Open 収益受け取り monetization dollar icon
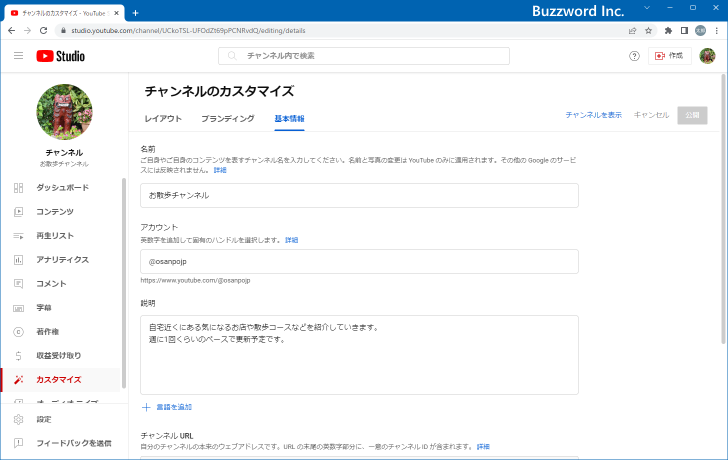728x460 pixels. (x=19, y=356)
